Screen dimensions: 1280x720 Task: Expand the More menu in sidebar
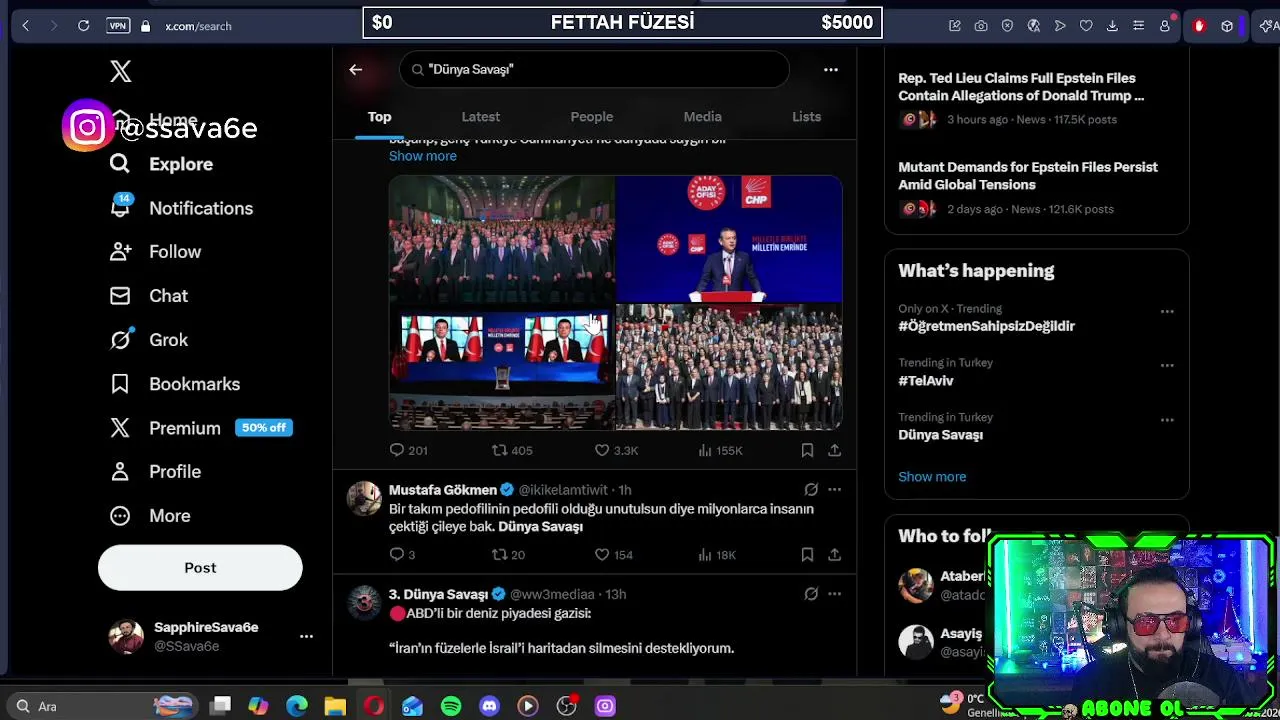(149, 516)
